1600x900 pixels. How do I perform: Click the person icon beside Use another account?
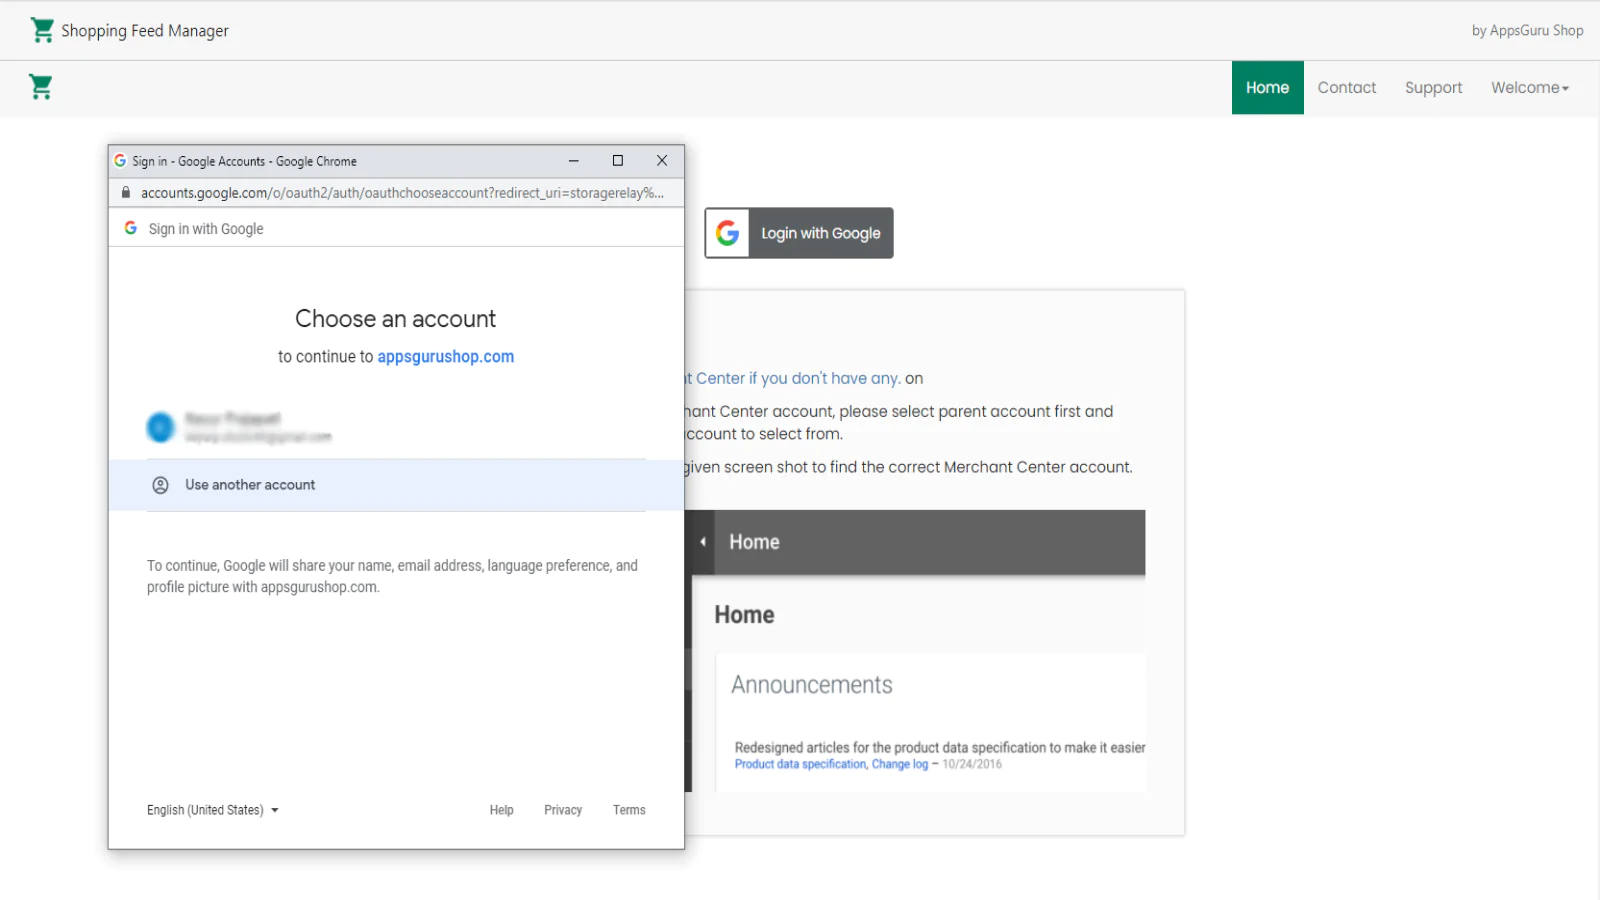pos(160,485)
